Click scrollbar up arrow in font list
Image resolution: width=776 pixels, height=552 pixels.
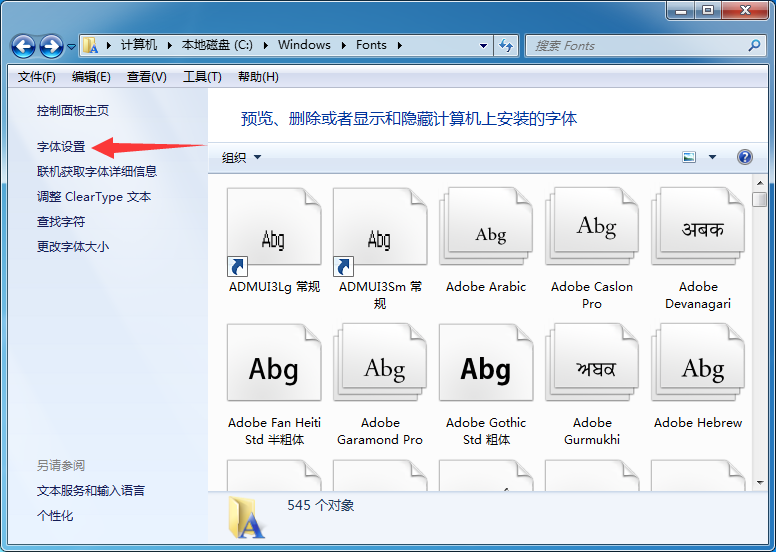click(x=760, y=183)
